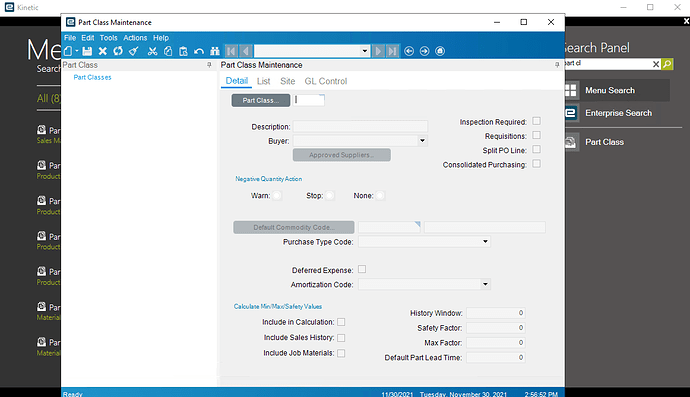
Task: Click the Max Factor field
Action: (x=495, y=343)
